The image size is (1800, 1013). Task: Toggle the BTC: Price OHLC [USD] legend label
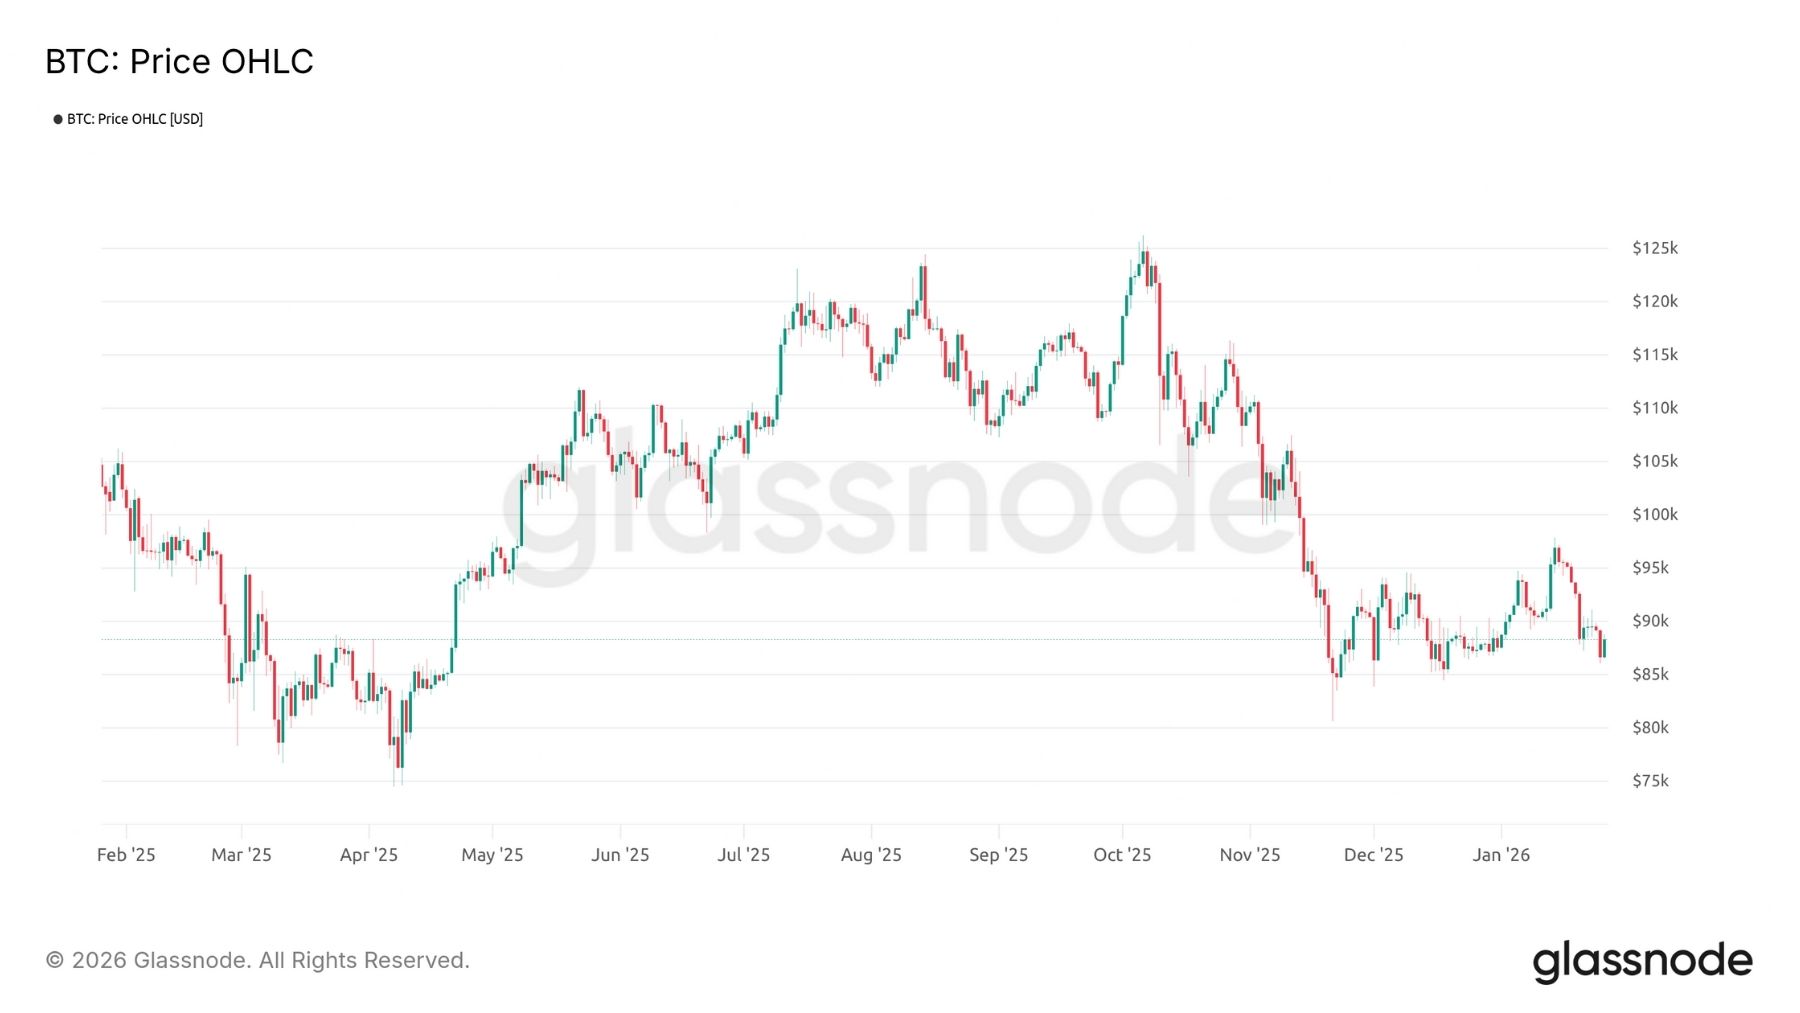[135, 119]
